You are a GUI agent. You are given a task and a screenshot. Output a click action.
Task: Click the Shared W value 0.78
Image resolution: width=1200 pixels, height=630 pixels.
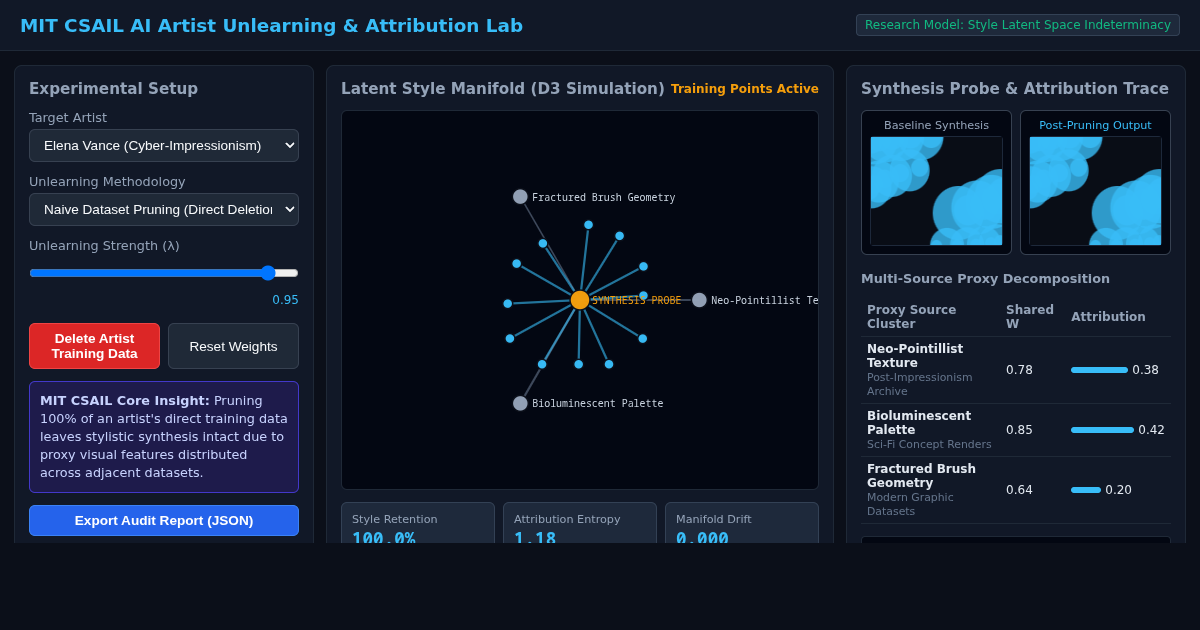[x=1019, y=370]
